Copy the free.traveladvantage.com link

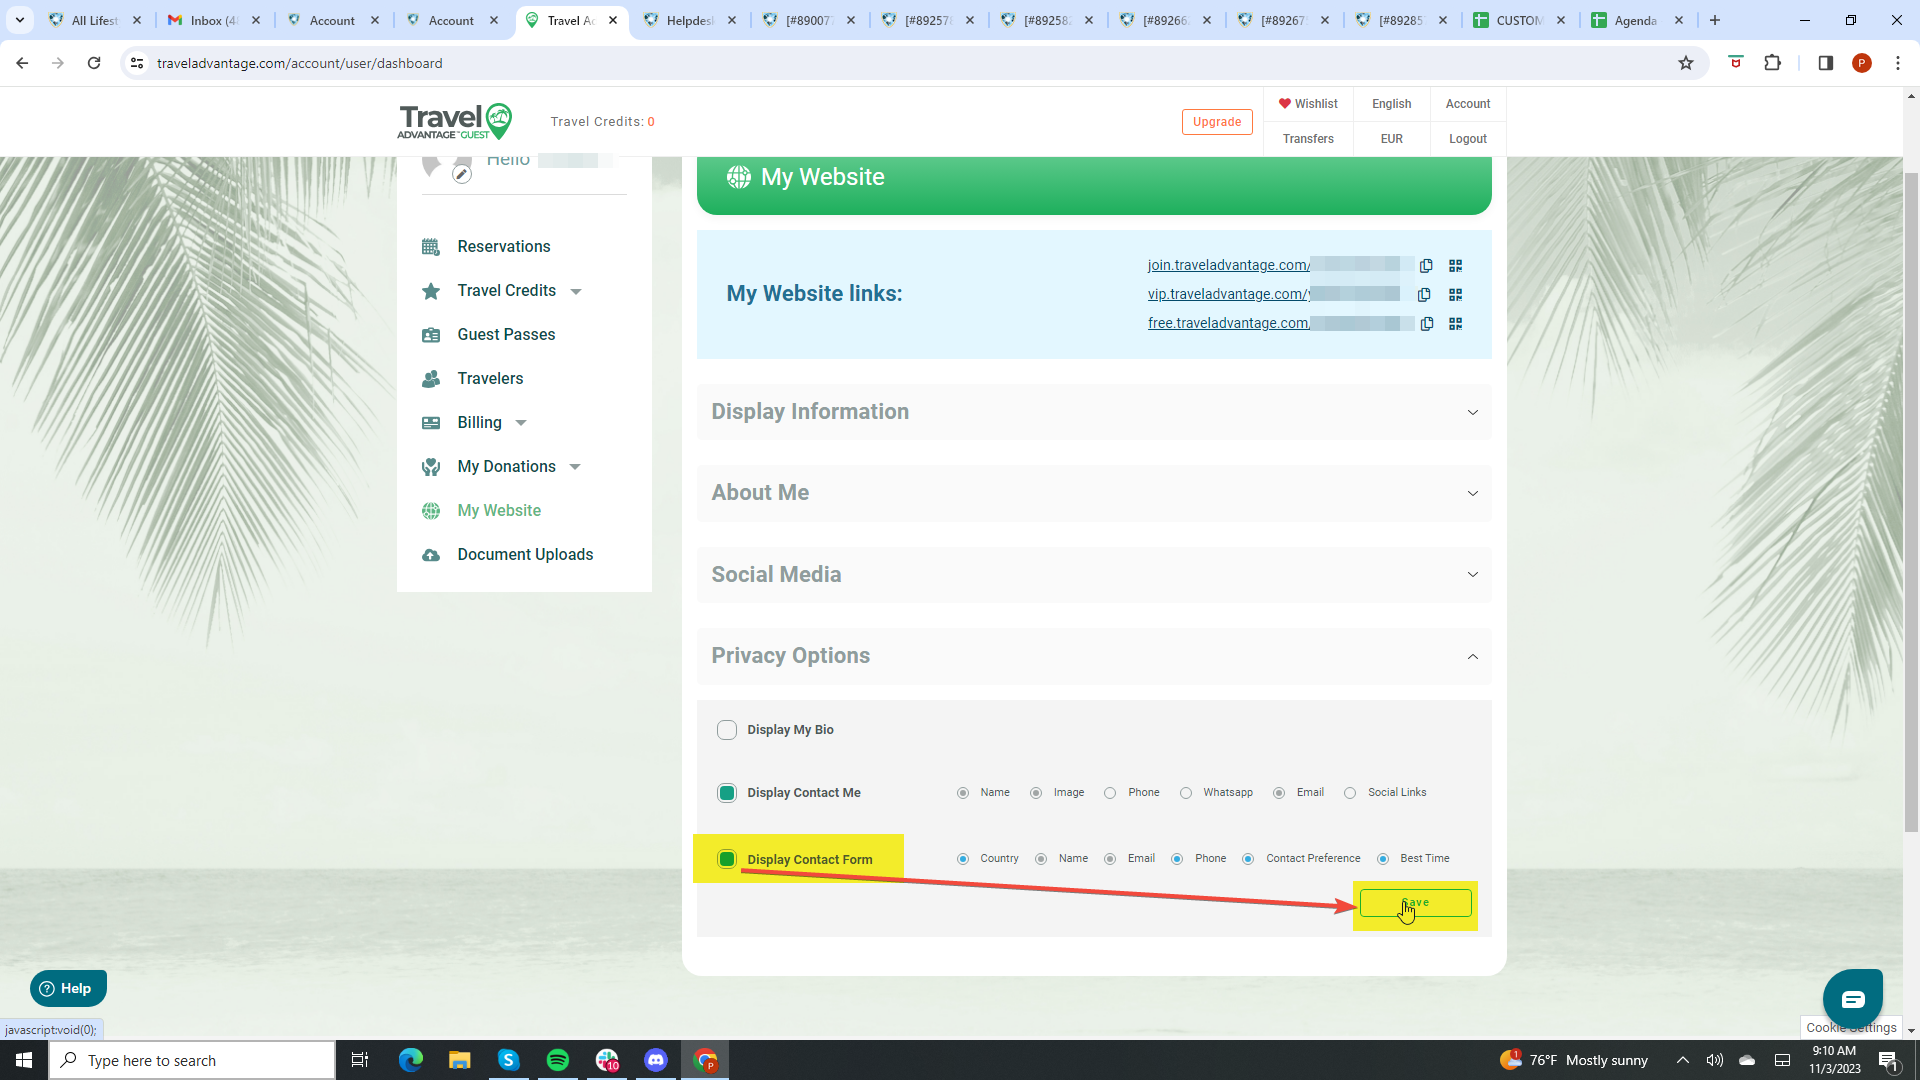click(x=1427, y=324)
